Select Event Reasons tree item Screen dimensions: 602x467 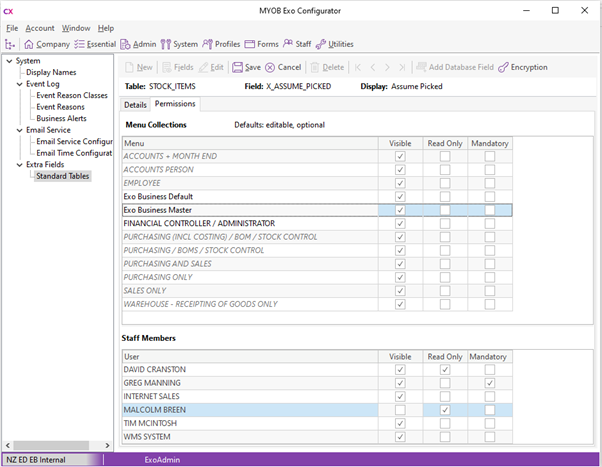coord(60,107)
